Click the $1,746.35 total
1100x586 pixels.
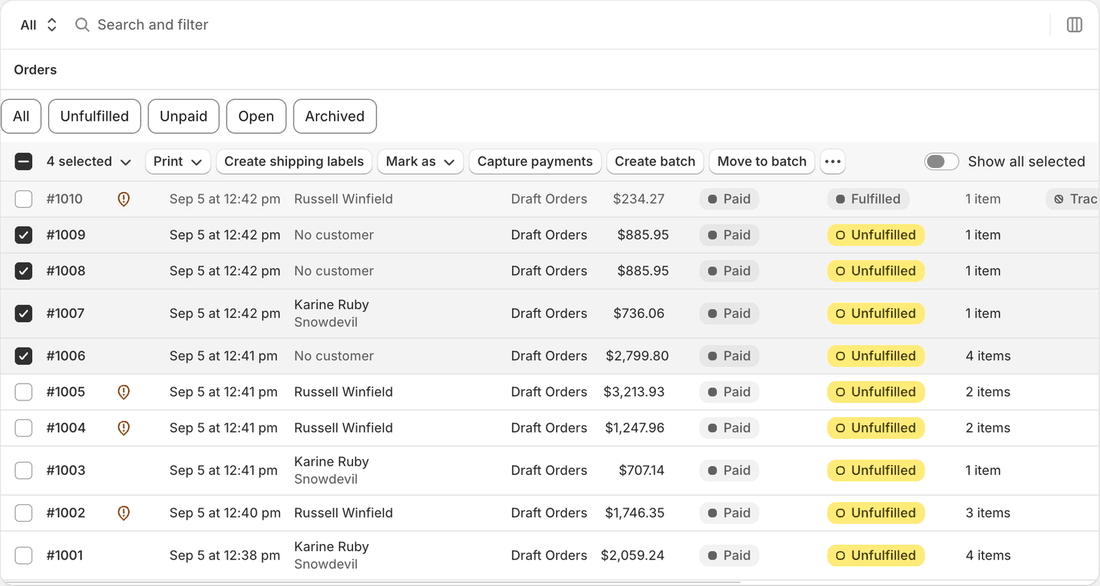tap(634, 513)
